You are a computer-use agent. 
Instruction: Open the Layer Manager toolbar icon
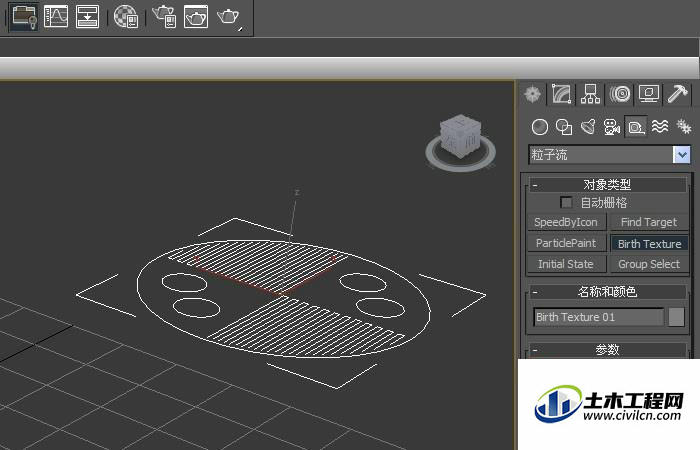(24, 17)
